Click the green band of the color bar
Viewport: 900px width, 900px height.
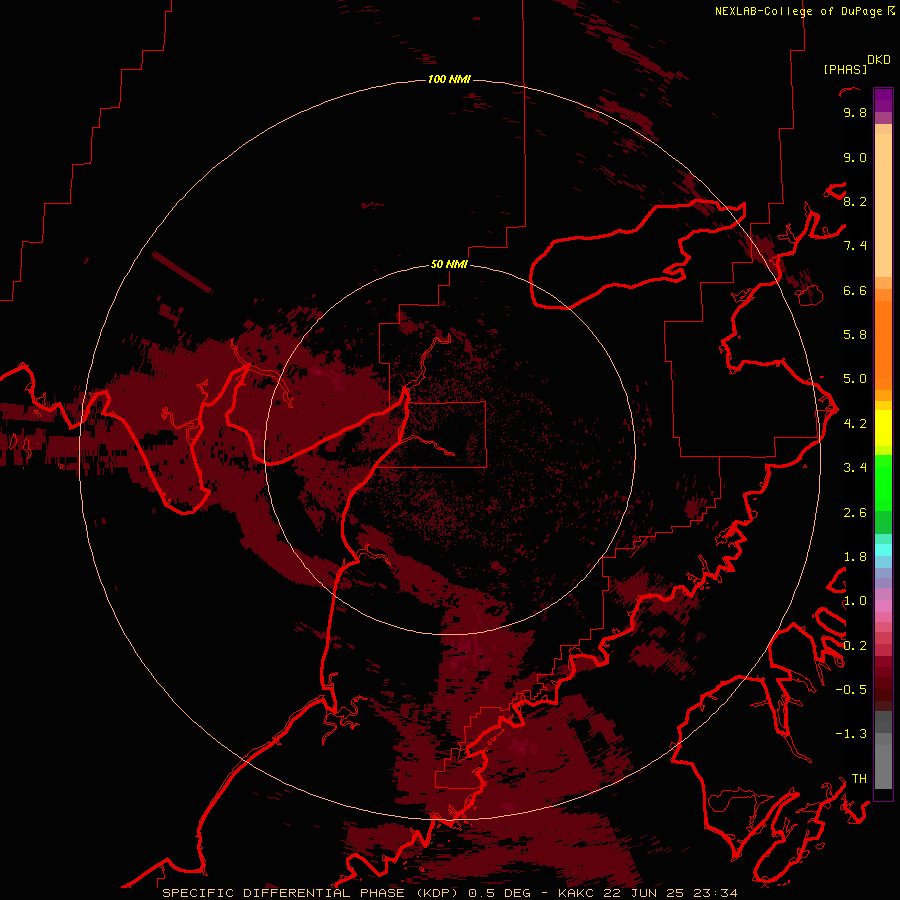click(883, 485)
